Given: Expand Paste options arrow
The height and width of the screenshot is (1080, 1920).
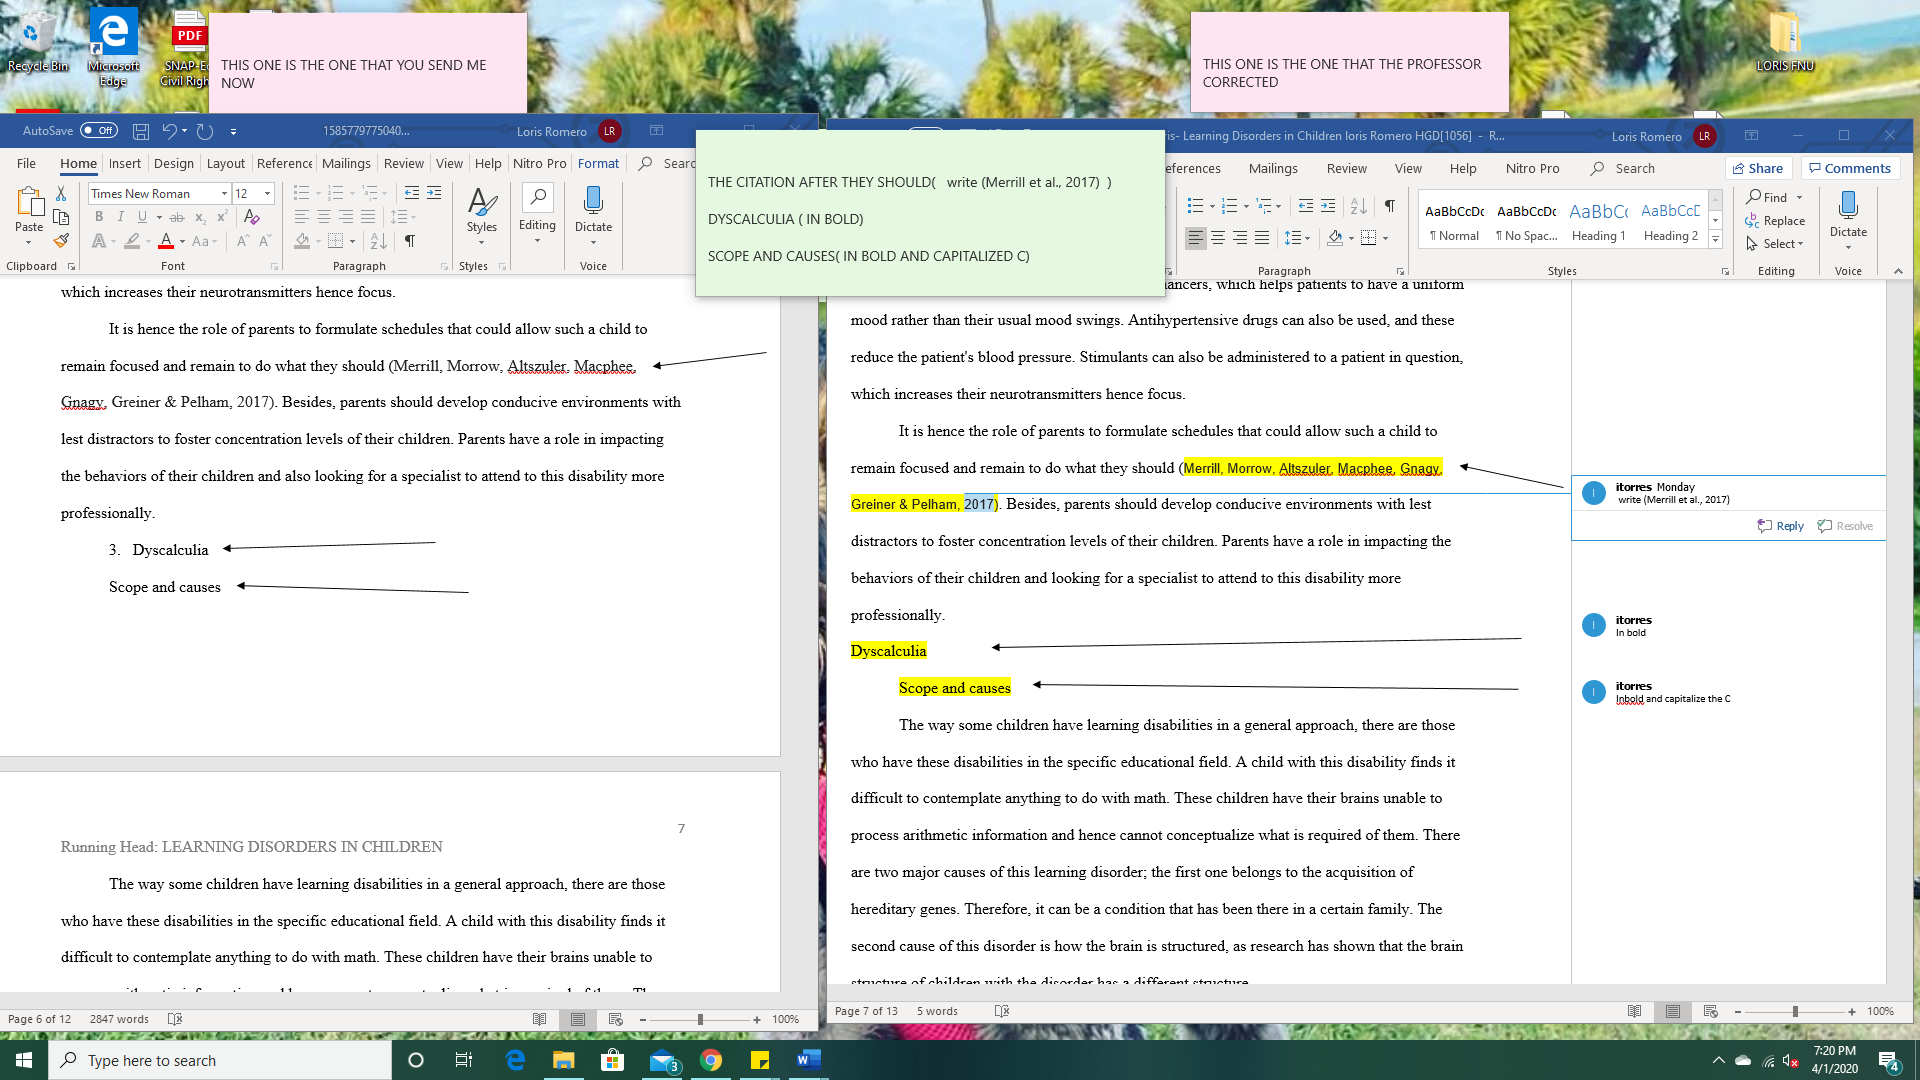Looking at the screenshot, I should (29, 243).
